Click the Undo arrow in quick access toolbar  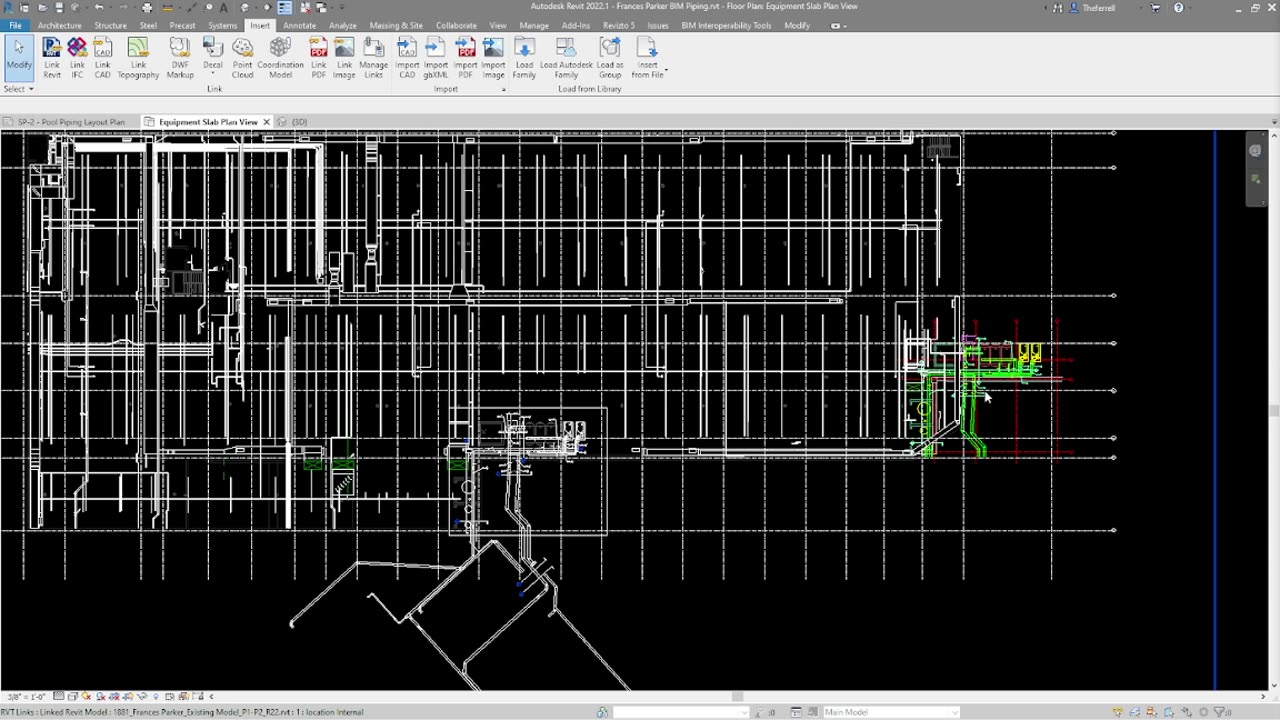[98, 7]
